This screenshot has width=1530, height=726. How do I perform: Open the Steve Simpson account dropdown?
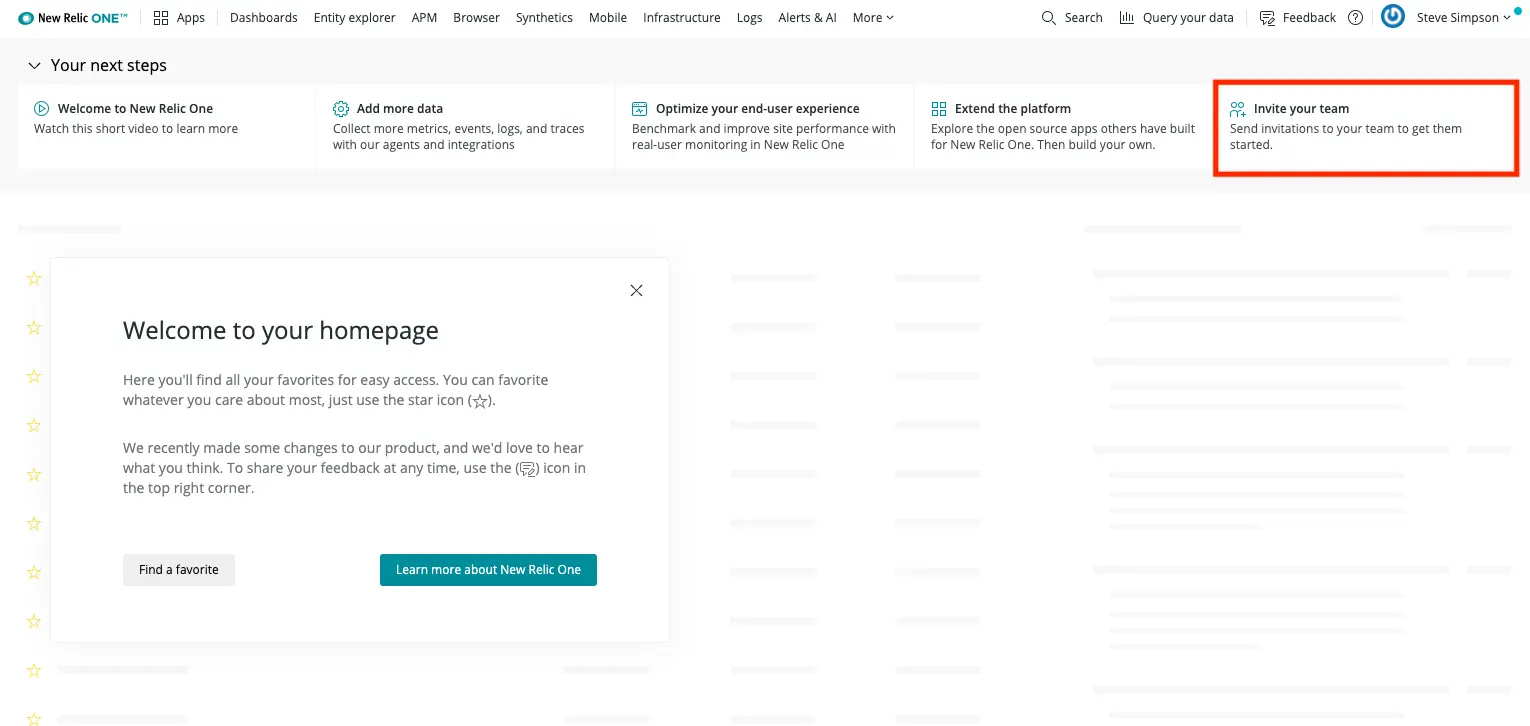tap(1460, 17)
